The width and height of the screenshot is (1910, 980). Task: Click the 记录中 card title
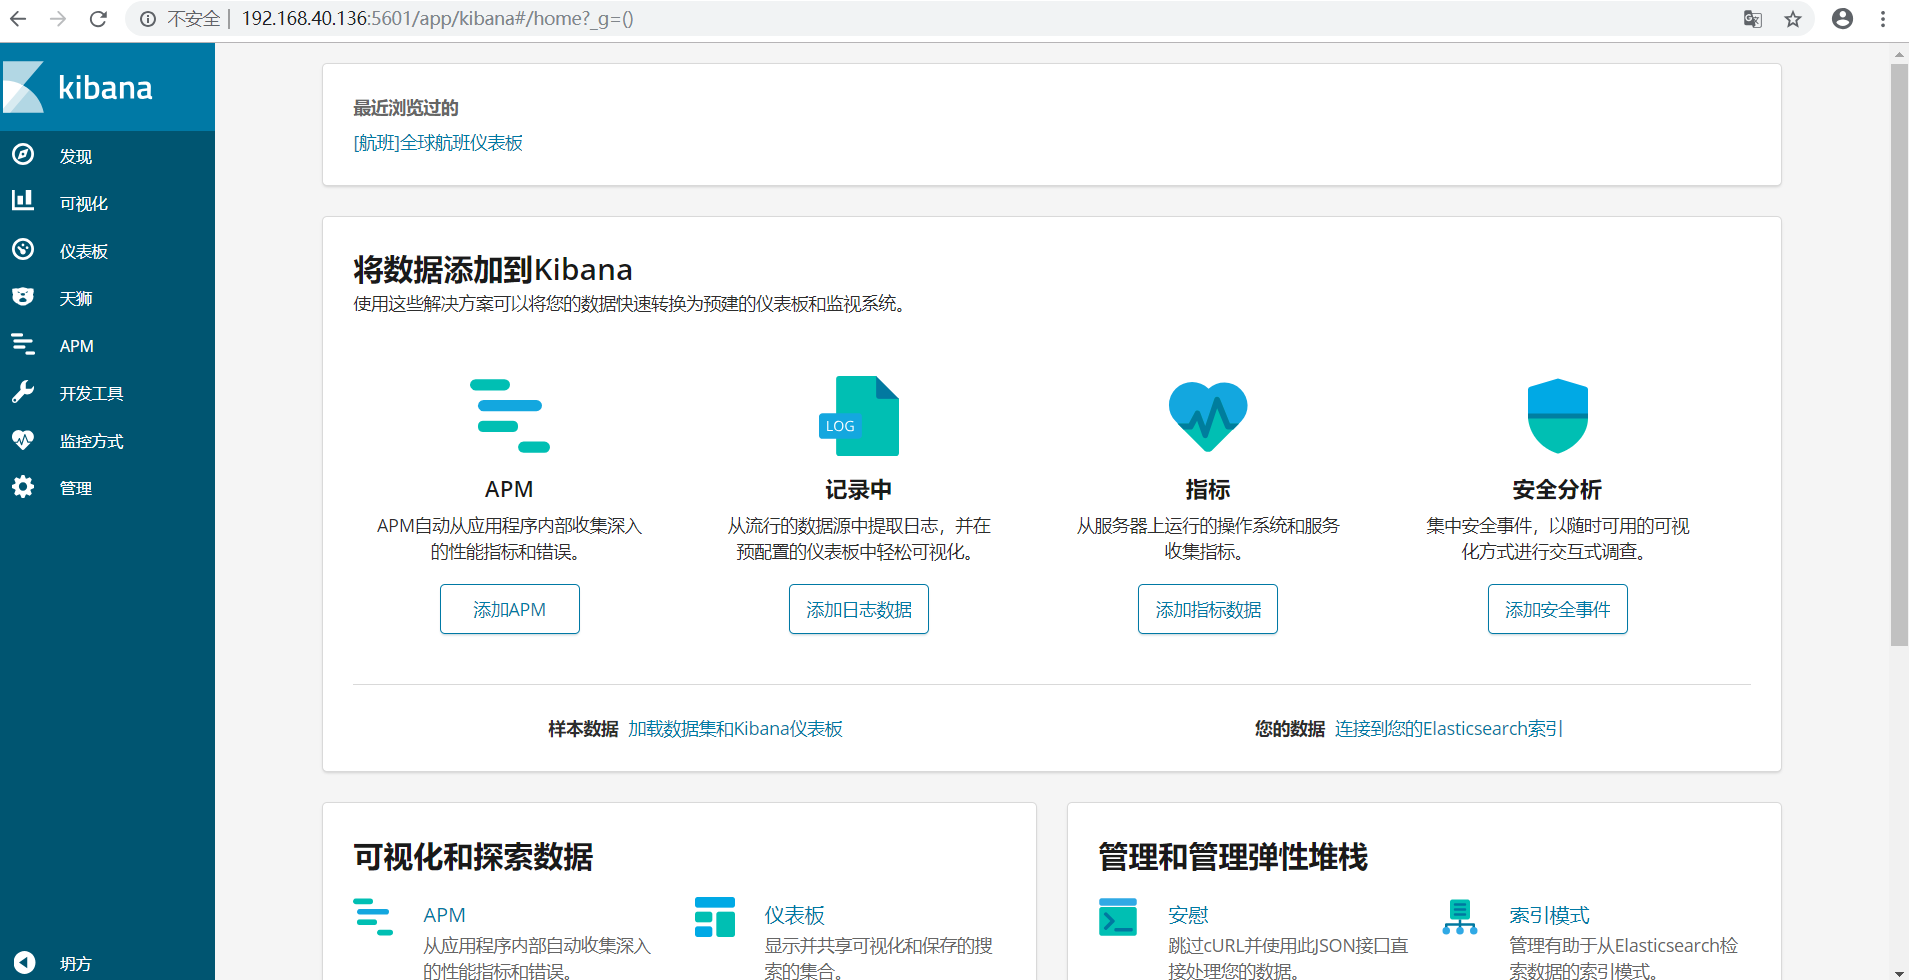tap(859, 490)
